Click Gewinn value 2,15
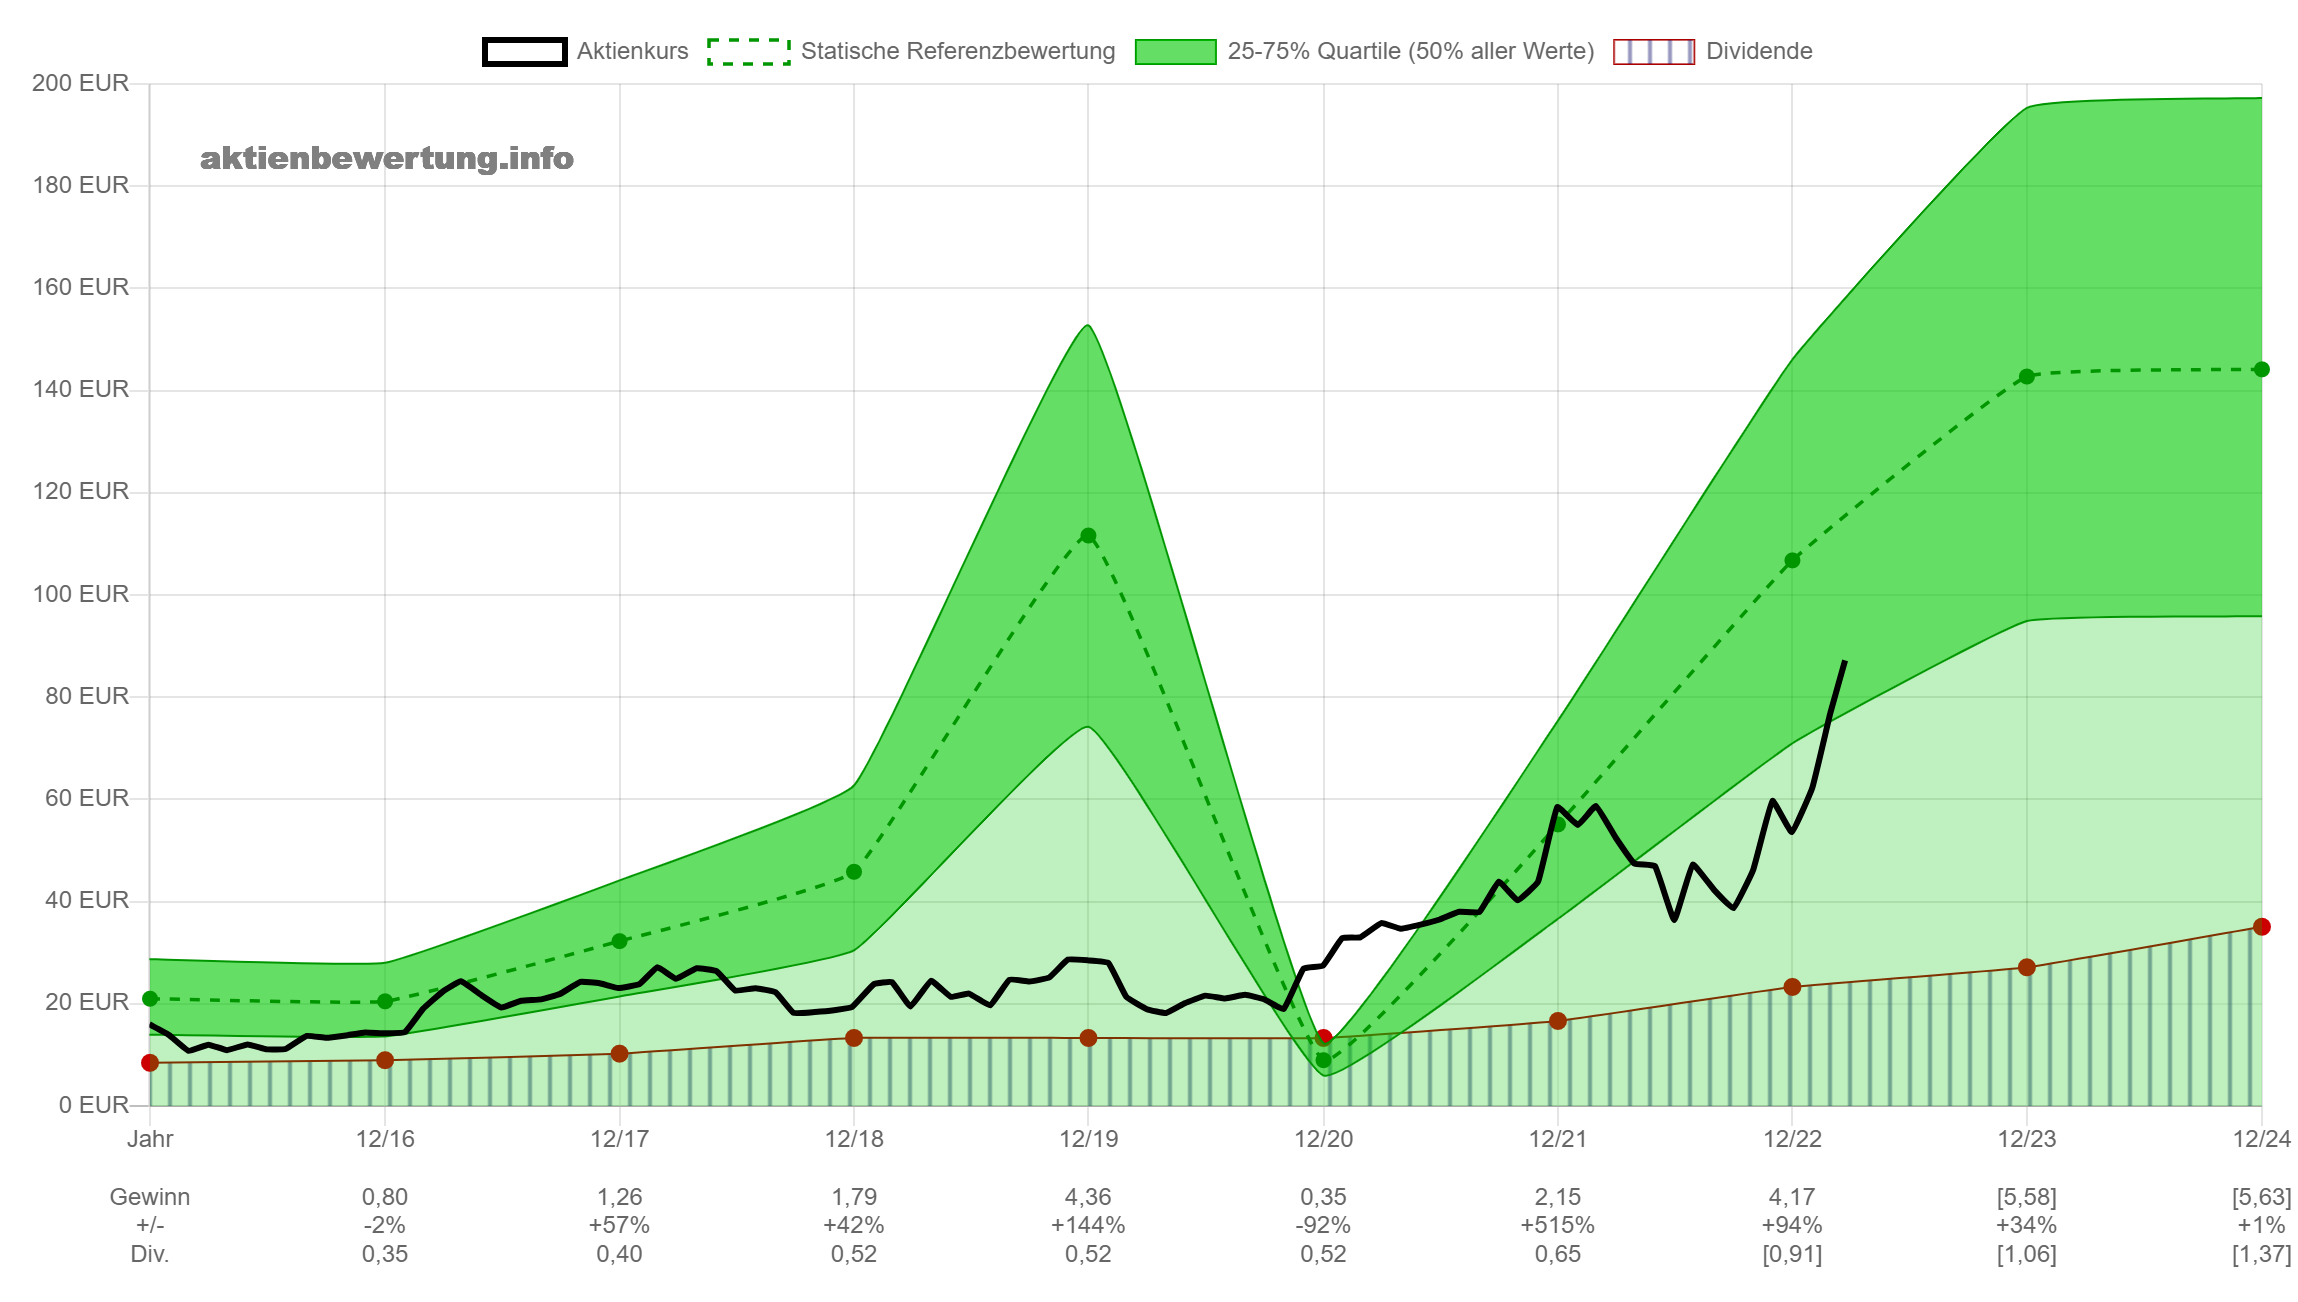This screenshot has width=2298, height=1302. [1558, 1197]
